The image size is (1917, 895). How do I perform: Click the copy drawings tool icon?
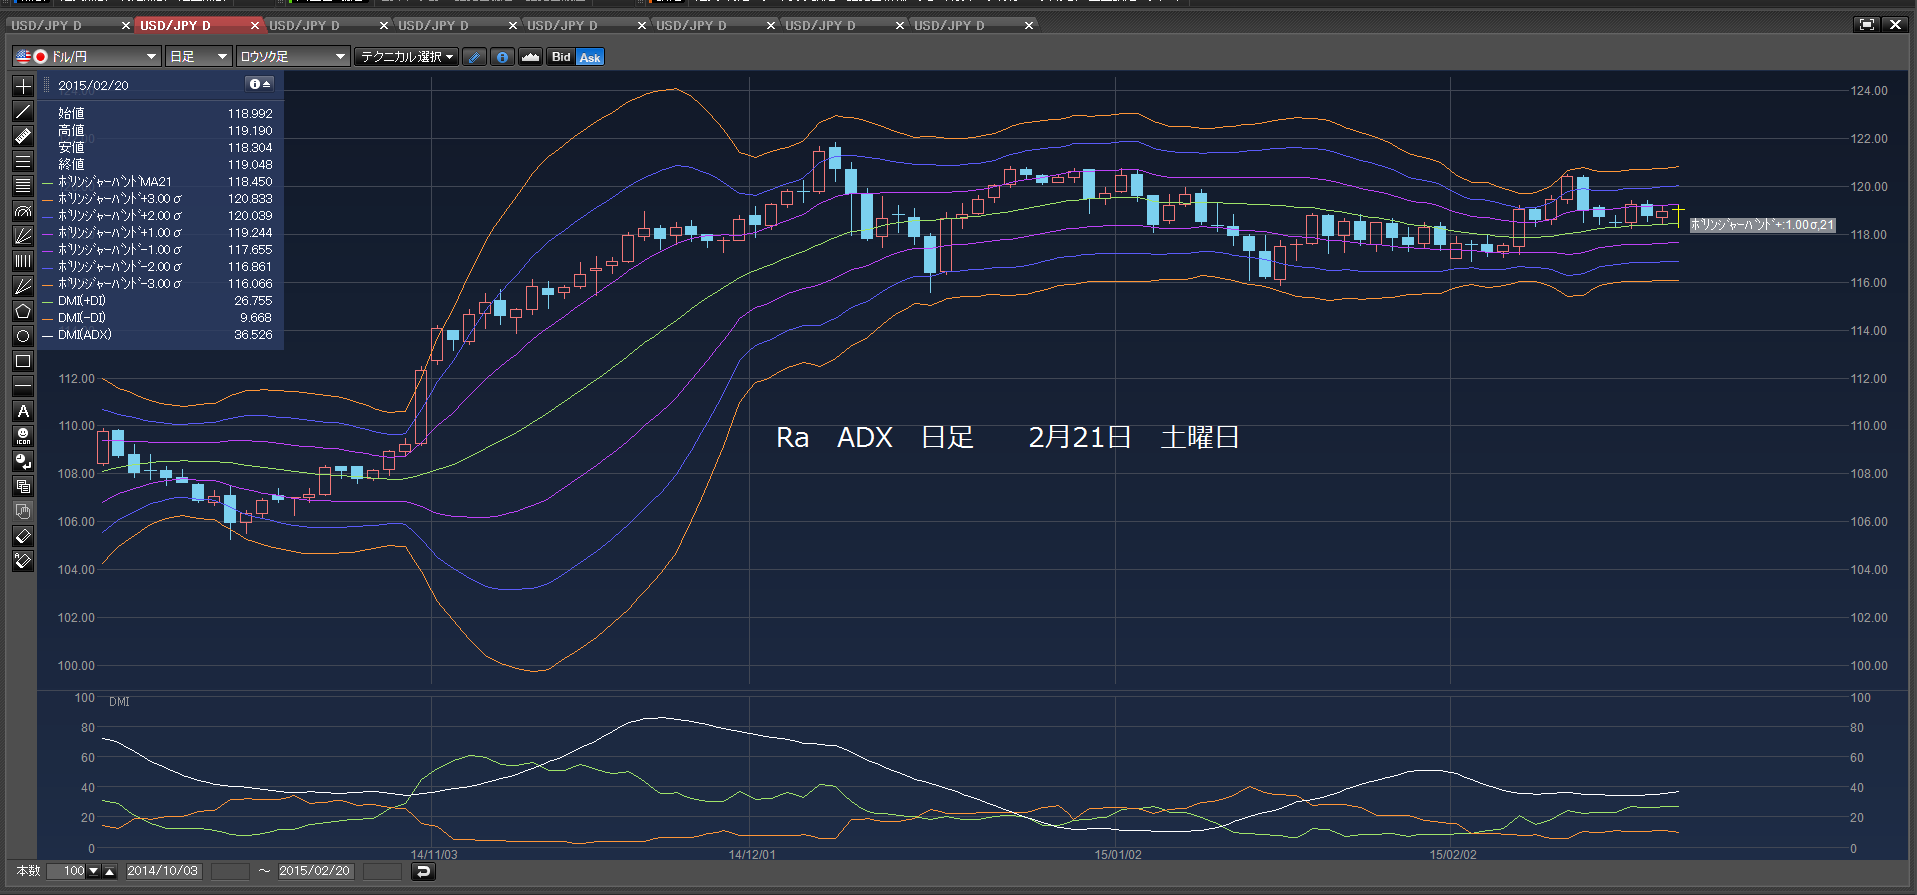click(23, 486)
